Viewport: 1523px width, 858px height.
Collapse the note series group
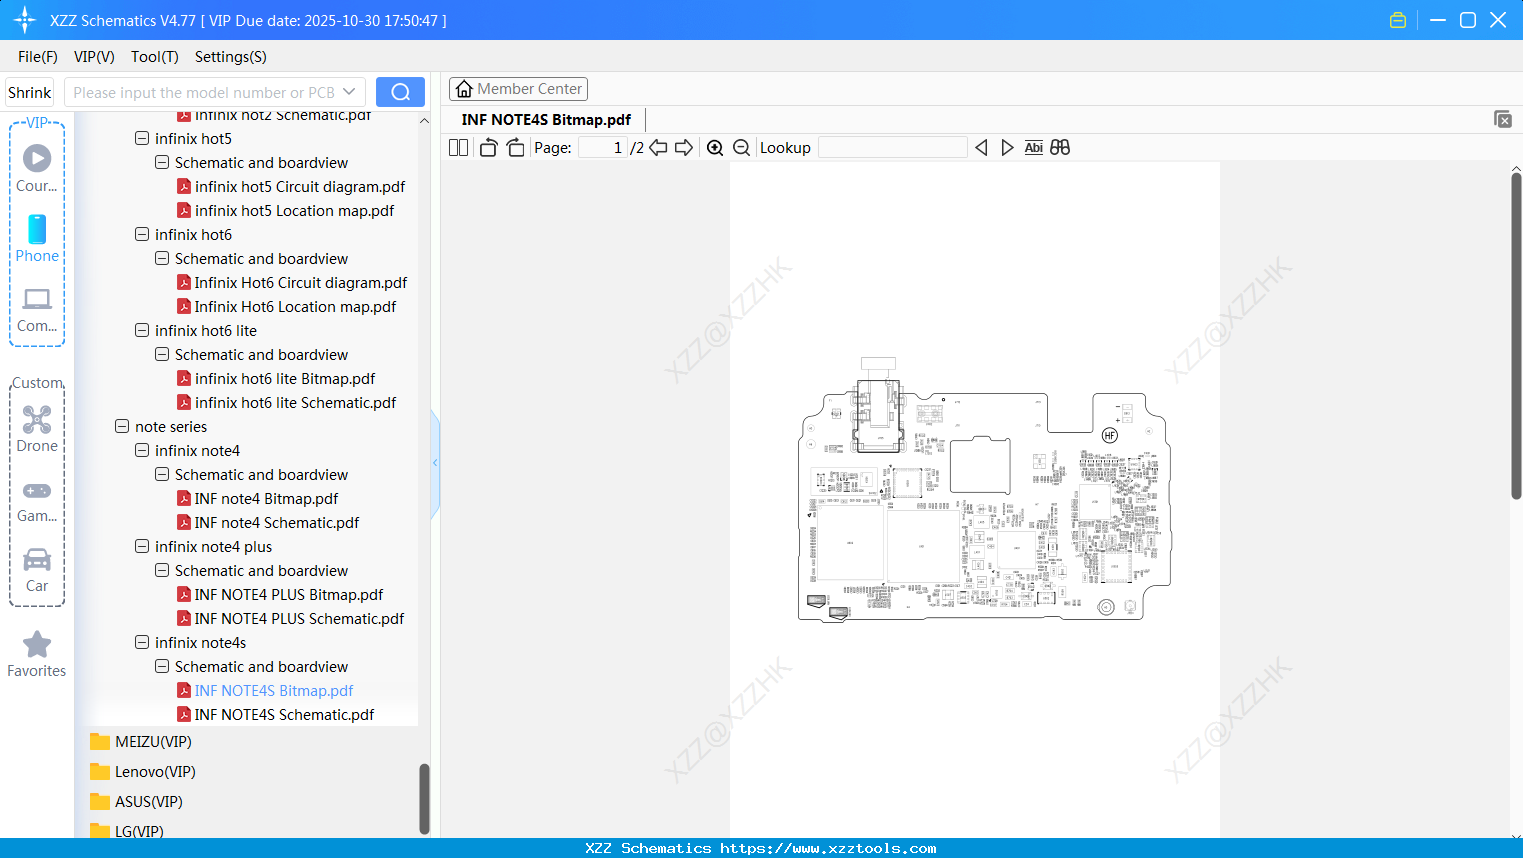121,426
